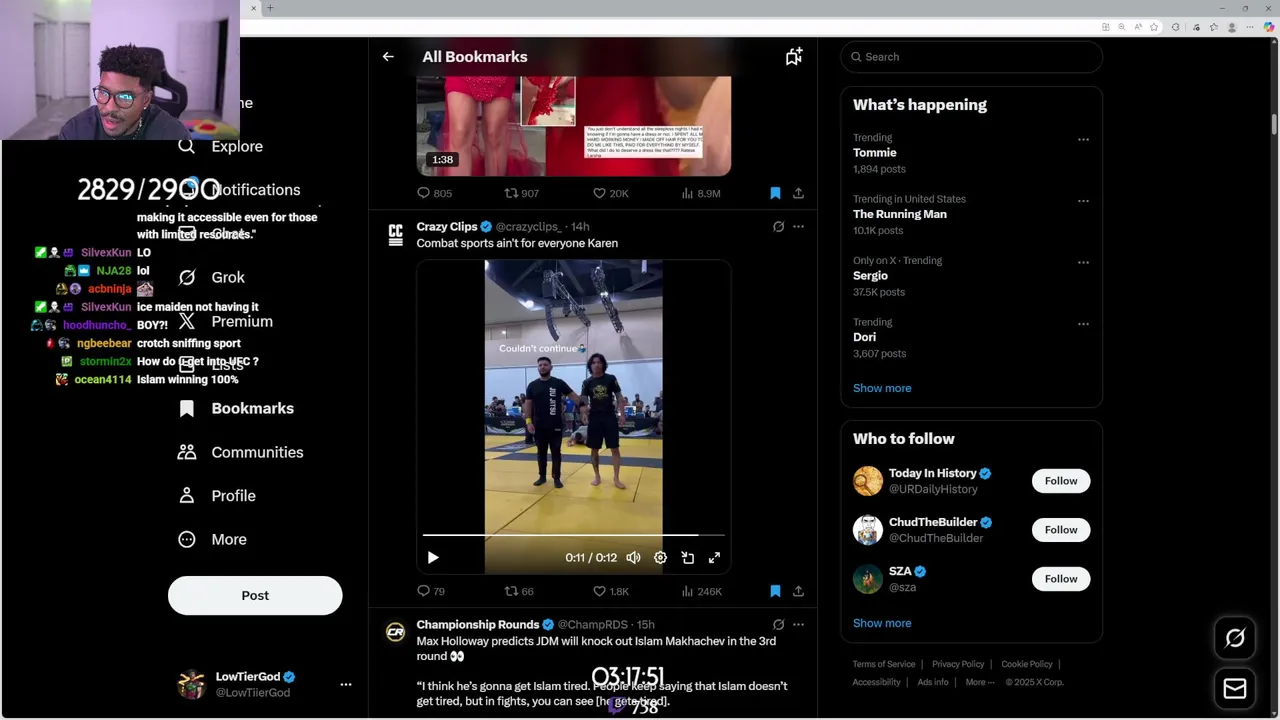Open more options on Crazy Clips post

[798, 227]
